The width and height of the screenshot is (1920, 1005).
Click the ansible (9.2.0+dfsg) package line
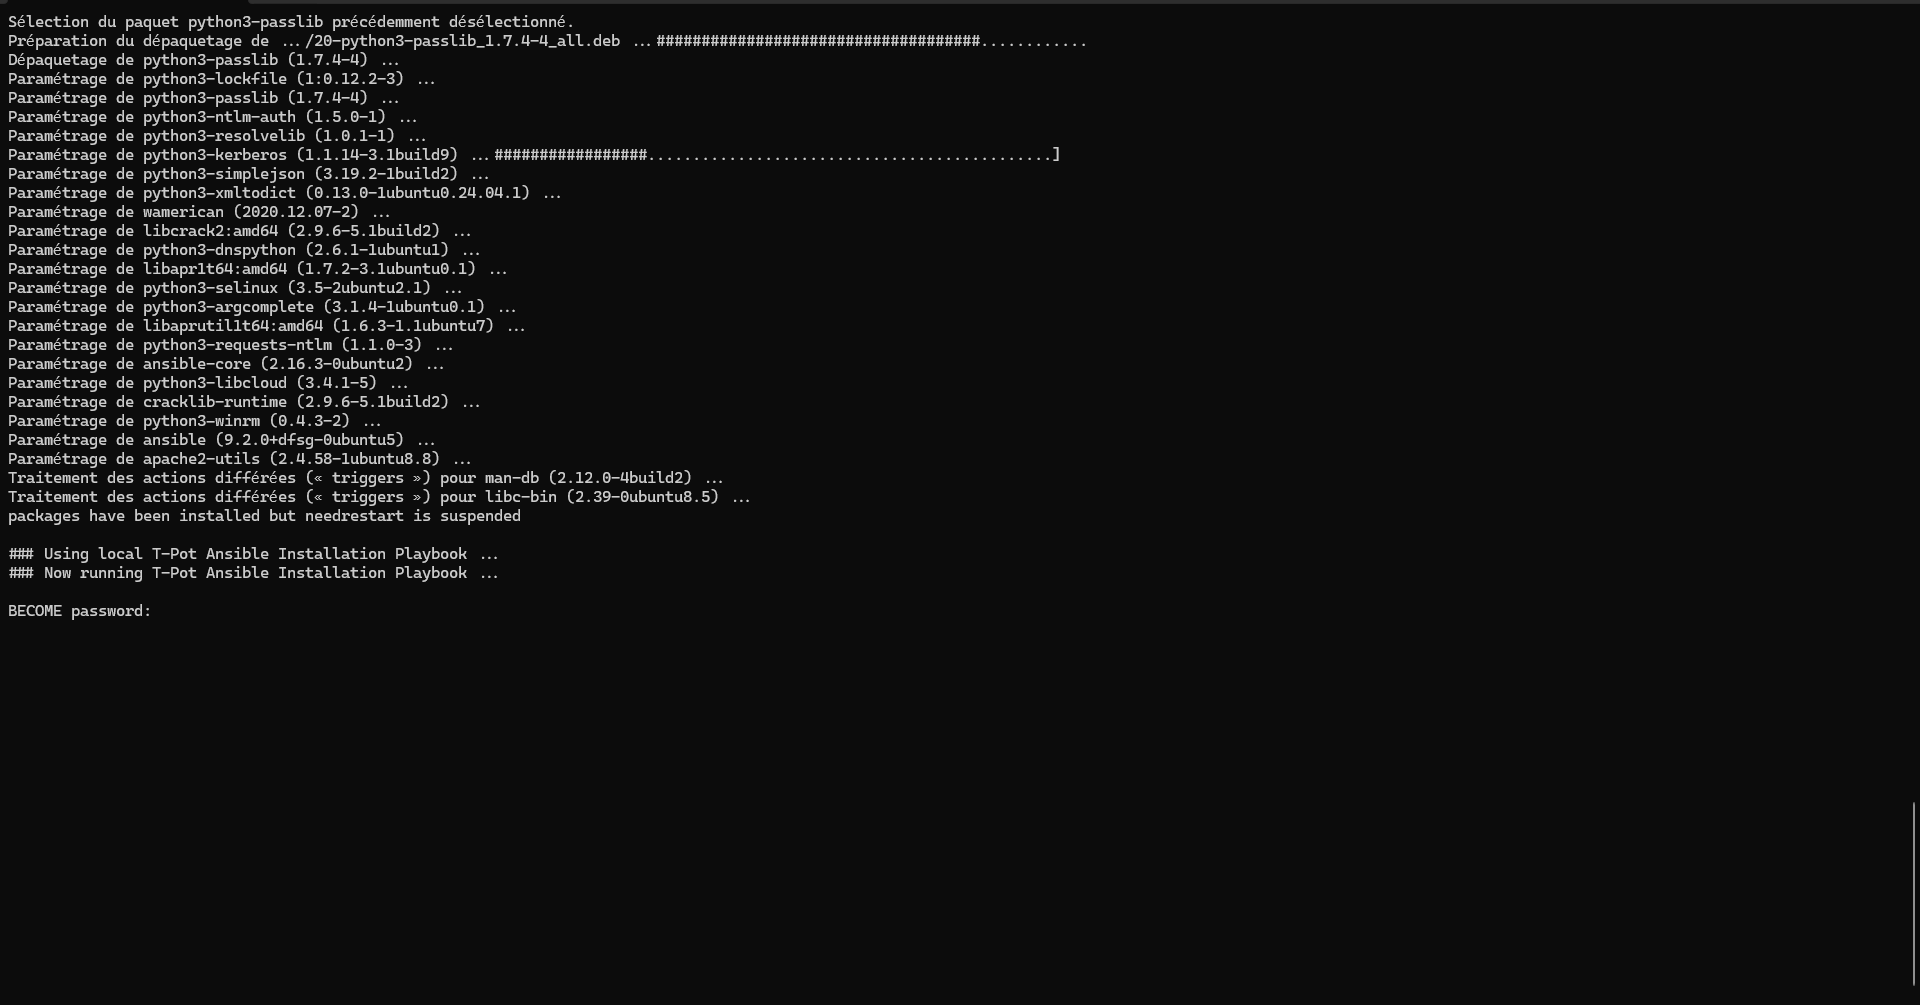coord(221,440)
